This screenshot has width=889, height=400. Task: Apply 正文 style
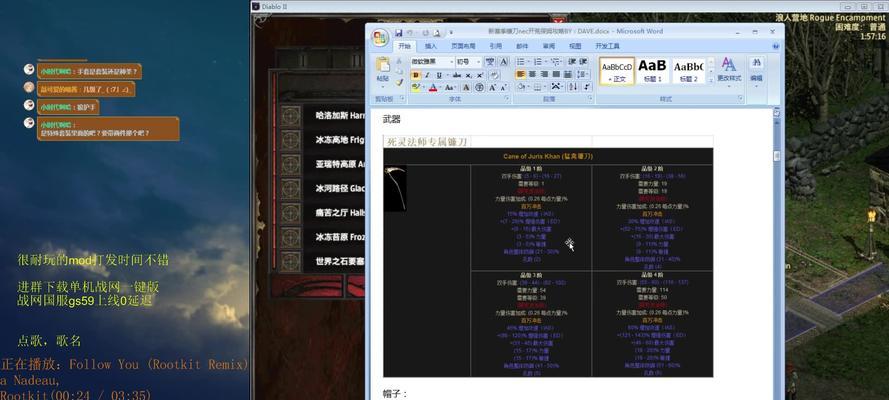[617, 71]
